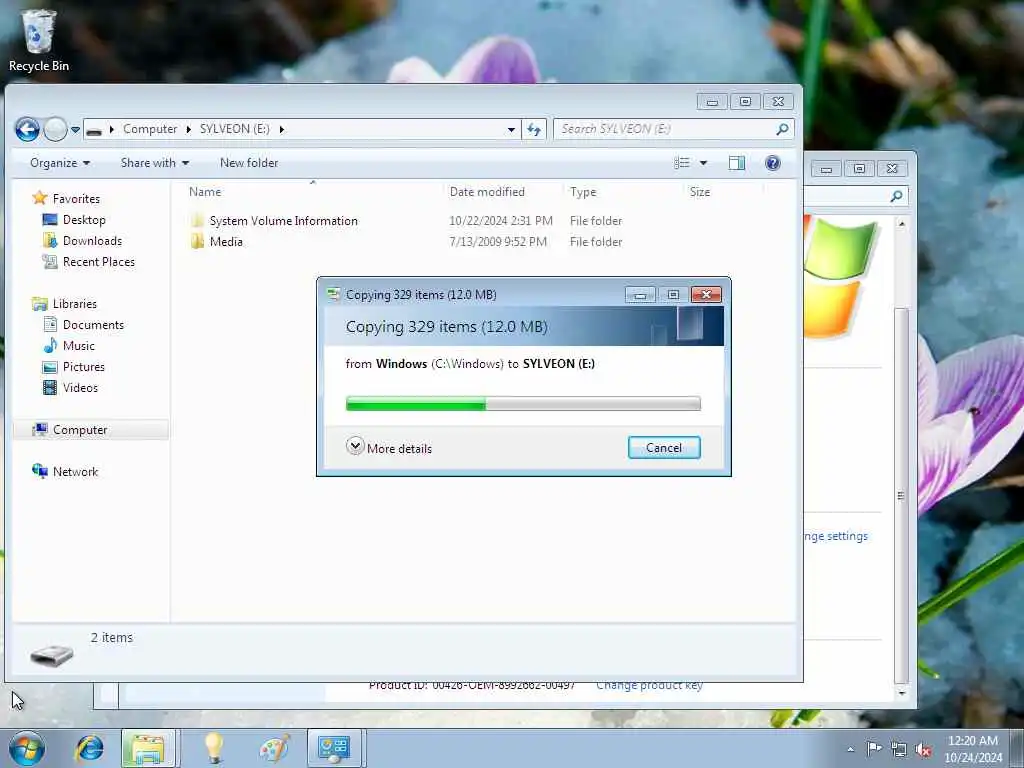Viewport: 1024px width, 768px height.
Task: Open the Windows Start menu
Action: (x=27, y=748)
